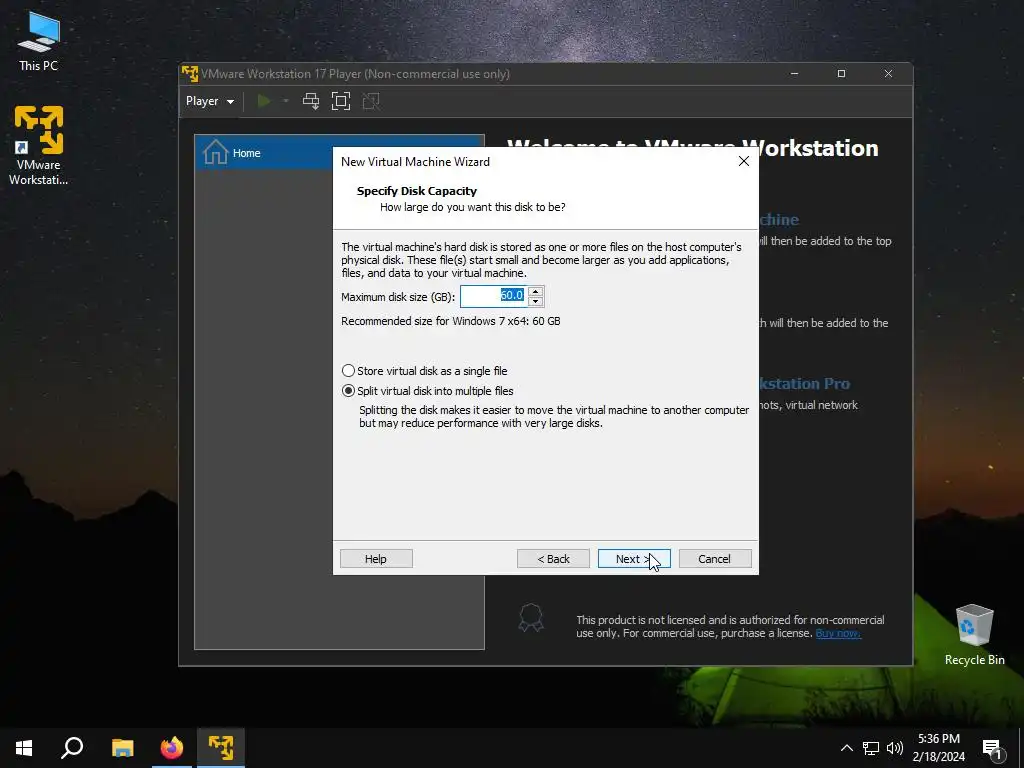Open notification center icon
1024x768 pixels.
point(993,749)
